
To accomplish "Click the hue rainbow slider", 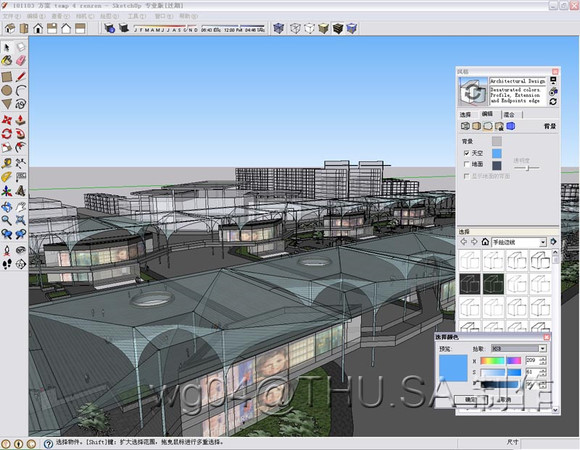I will pyautogui.click(x=500, y=361).
